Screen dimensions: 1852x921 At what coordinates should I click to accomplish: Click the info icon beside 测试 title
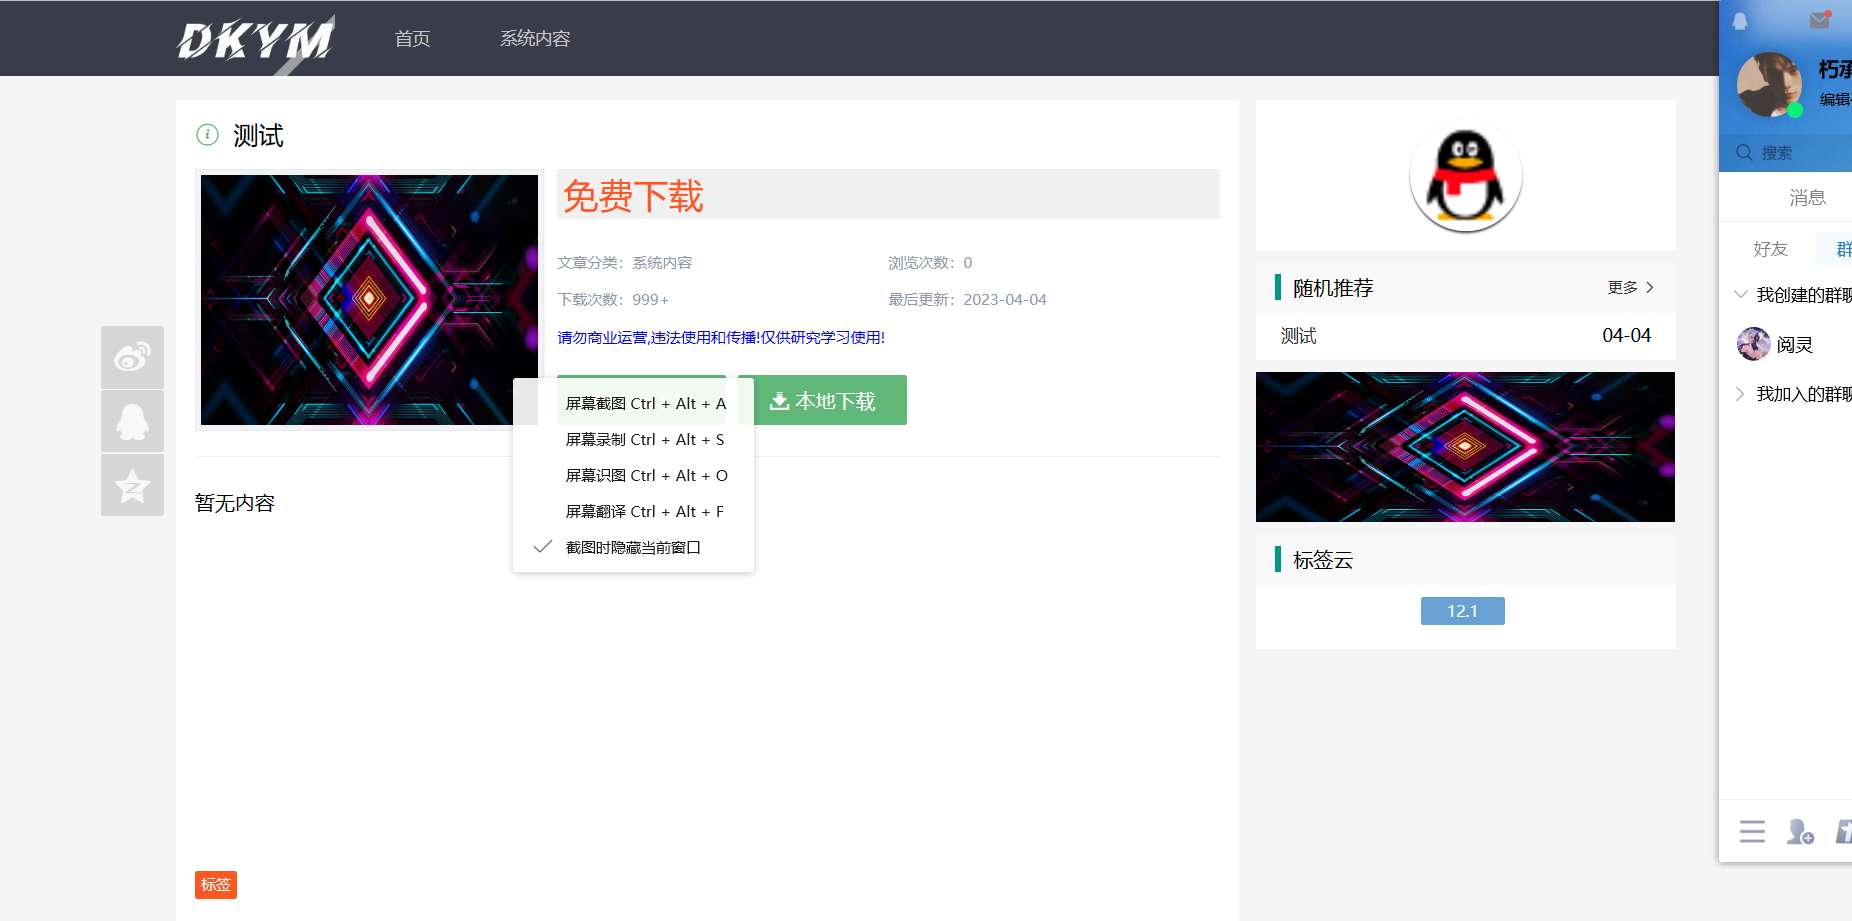207,134
